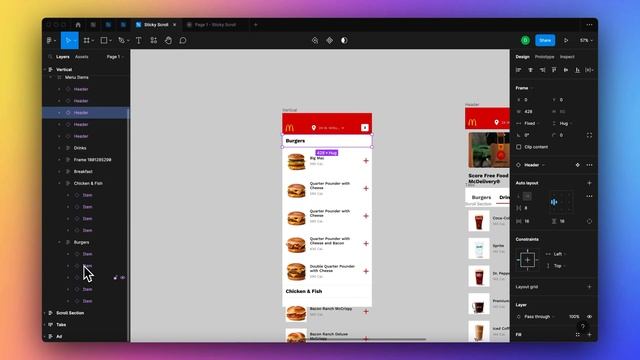Click the help question mark button
640x360 pixels.
(583, 326)
